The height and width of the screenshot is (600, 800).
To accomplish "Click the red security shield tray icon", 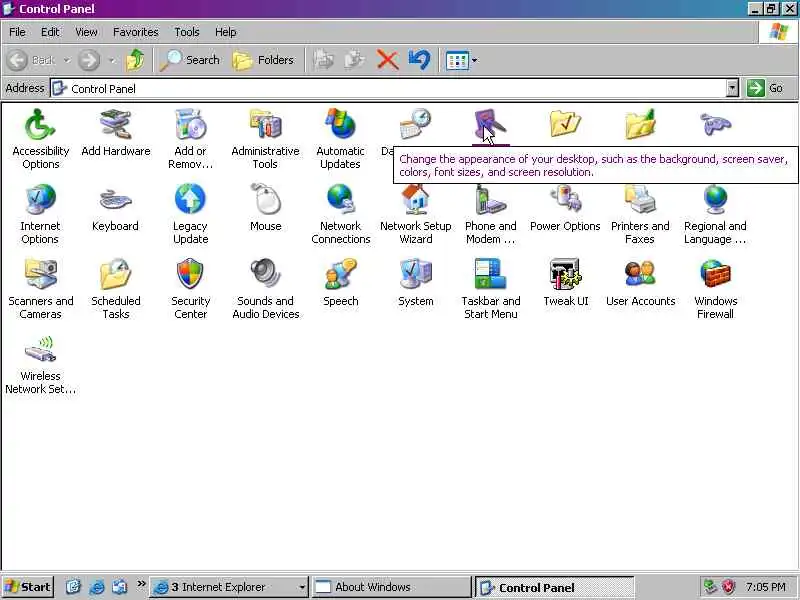I will coord(729,587).
